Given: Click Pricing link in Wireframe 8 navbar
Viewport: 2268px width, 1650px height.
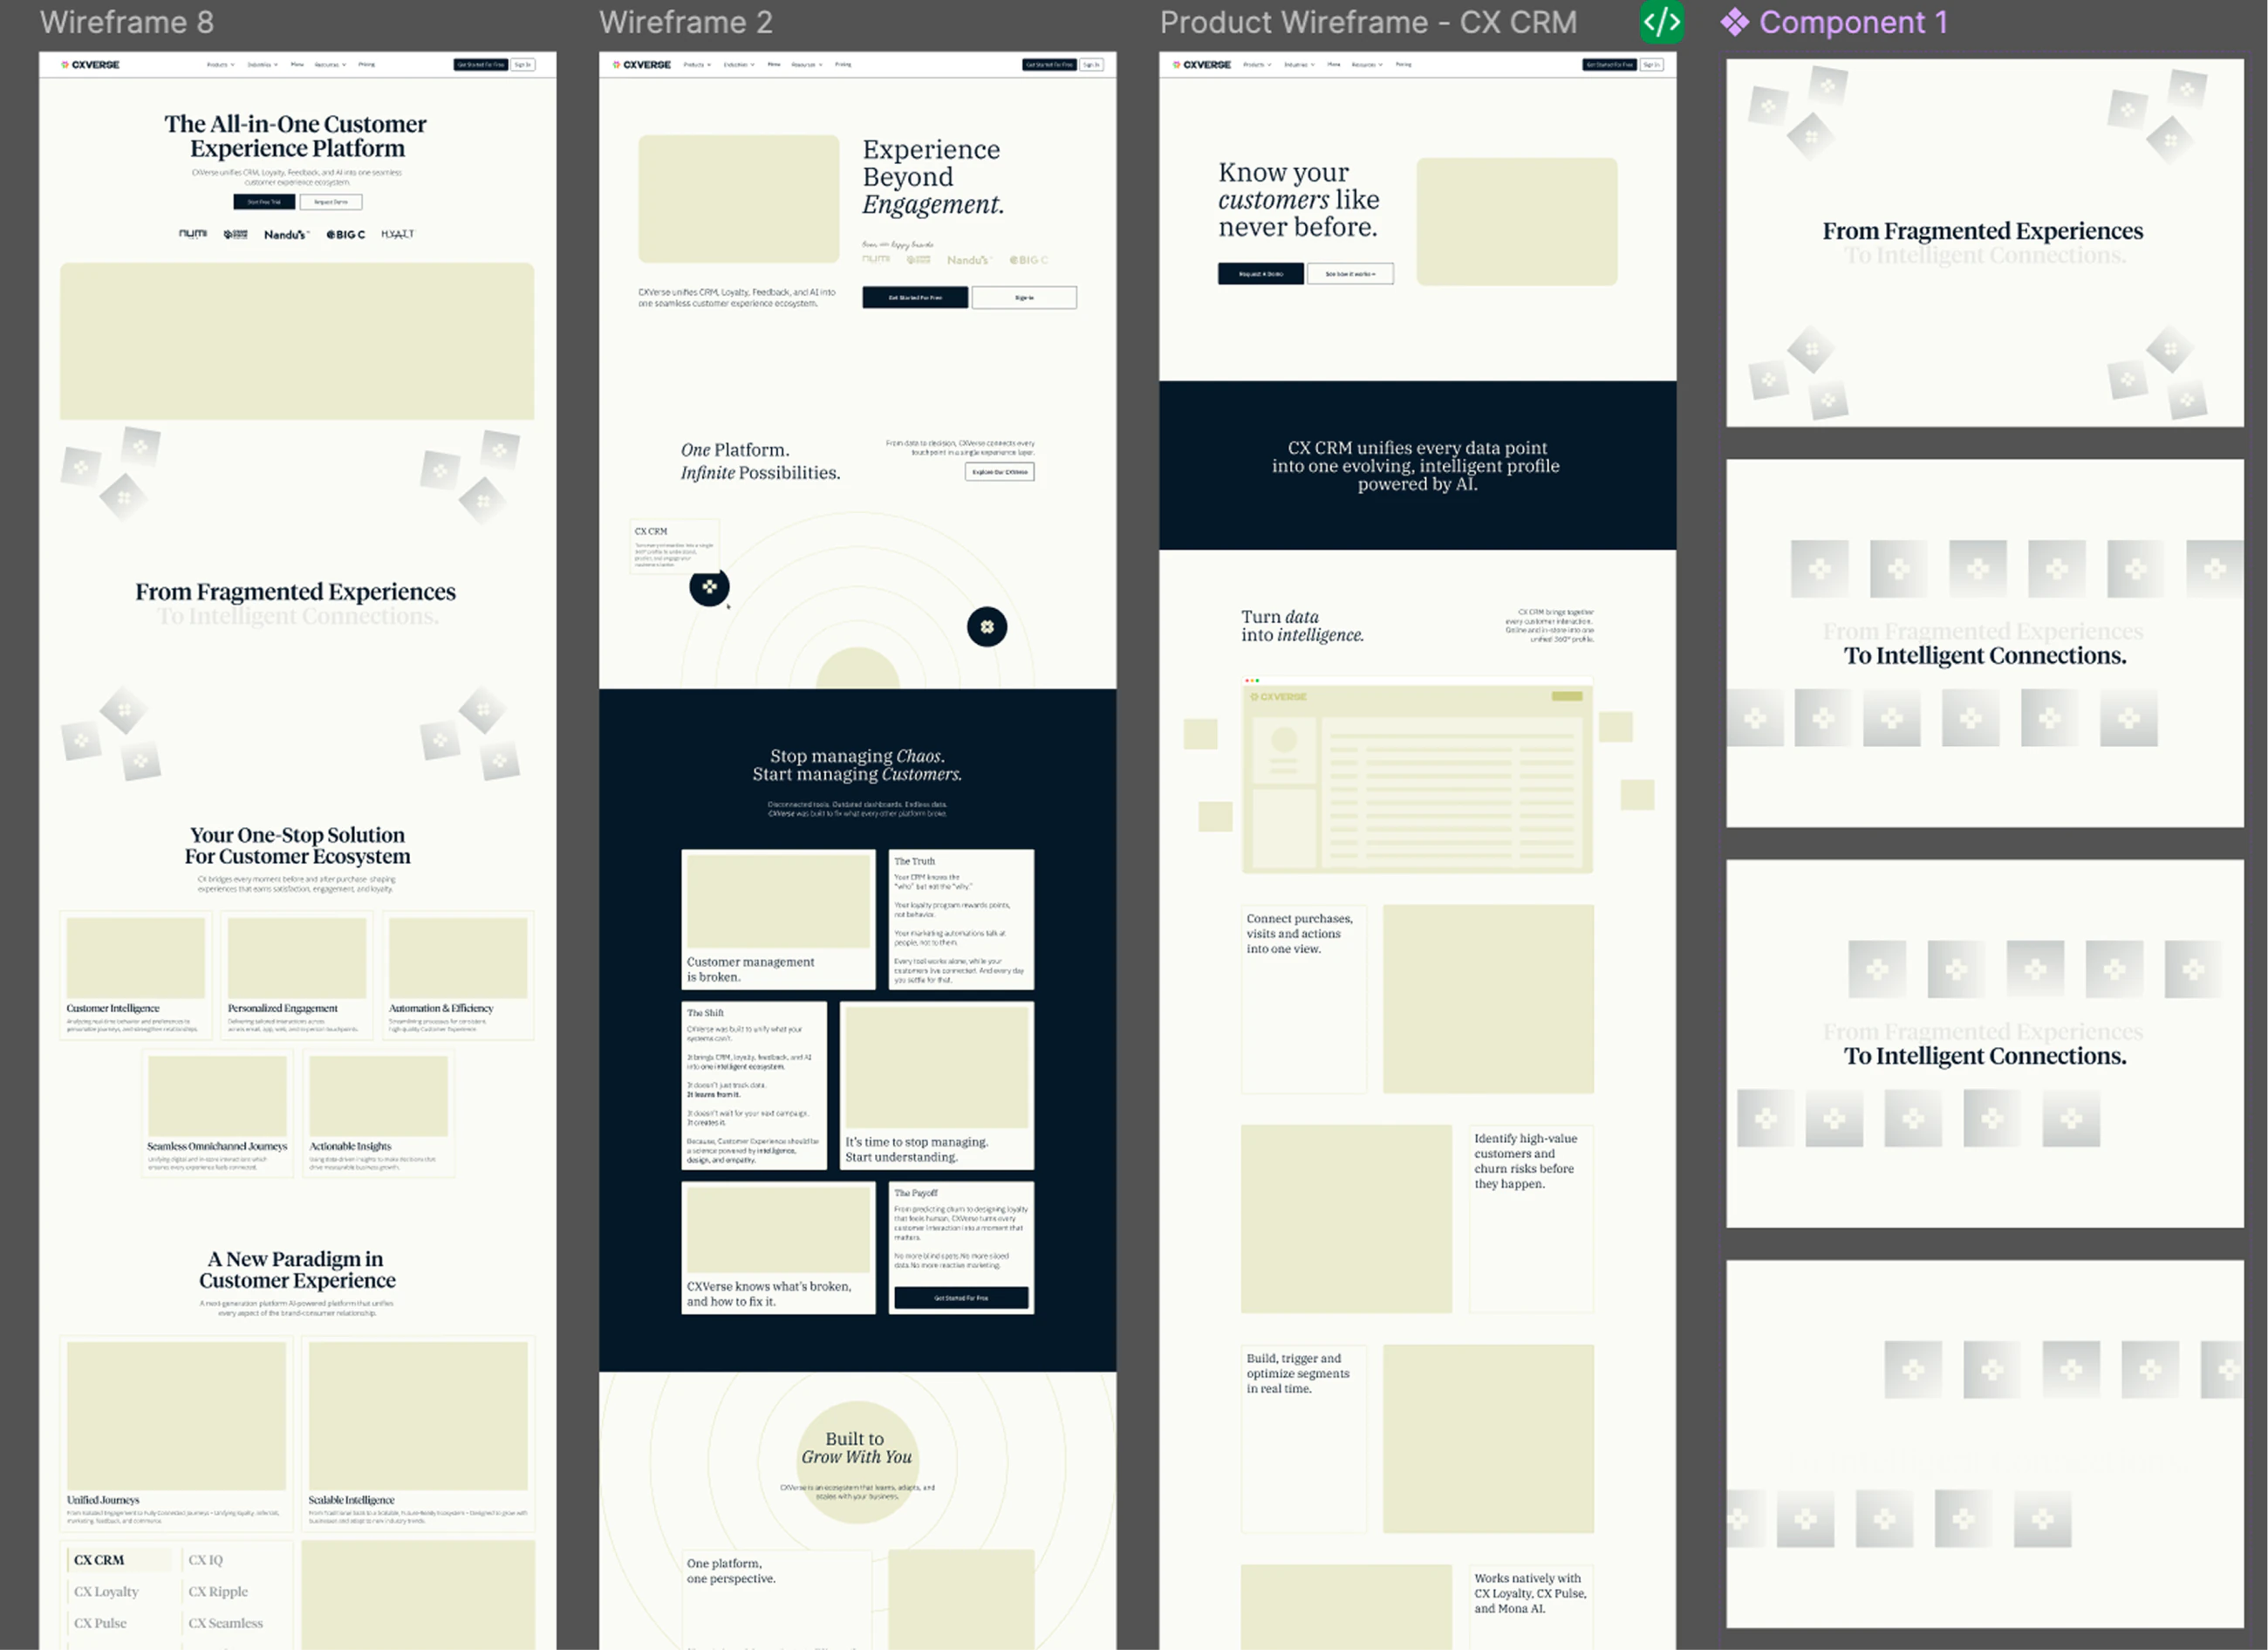Looking at the screenshot, I should click(367, 65).
